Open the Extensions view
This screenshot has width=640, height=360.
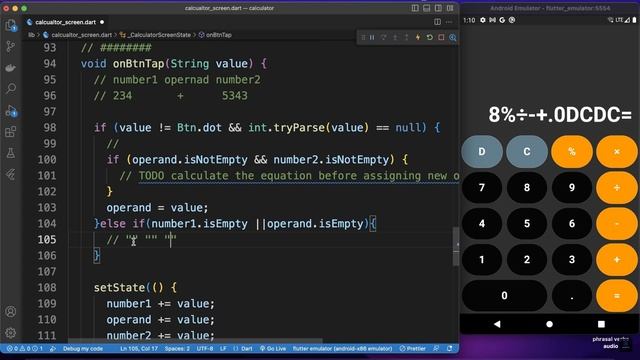11,132
